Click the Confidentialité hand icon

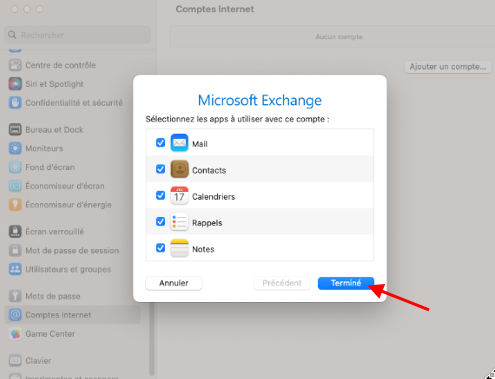(x=15, y=103)
